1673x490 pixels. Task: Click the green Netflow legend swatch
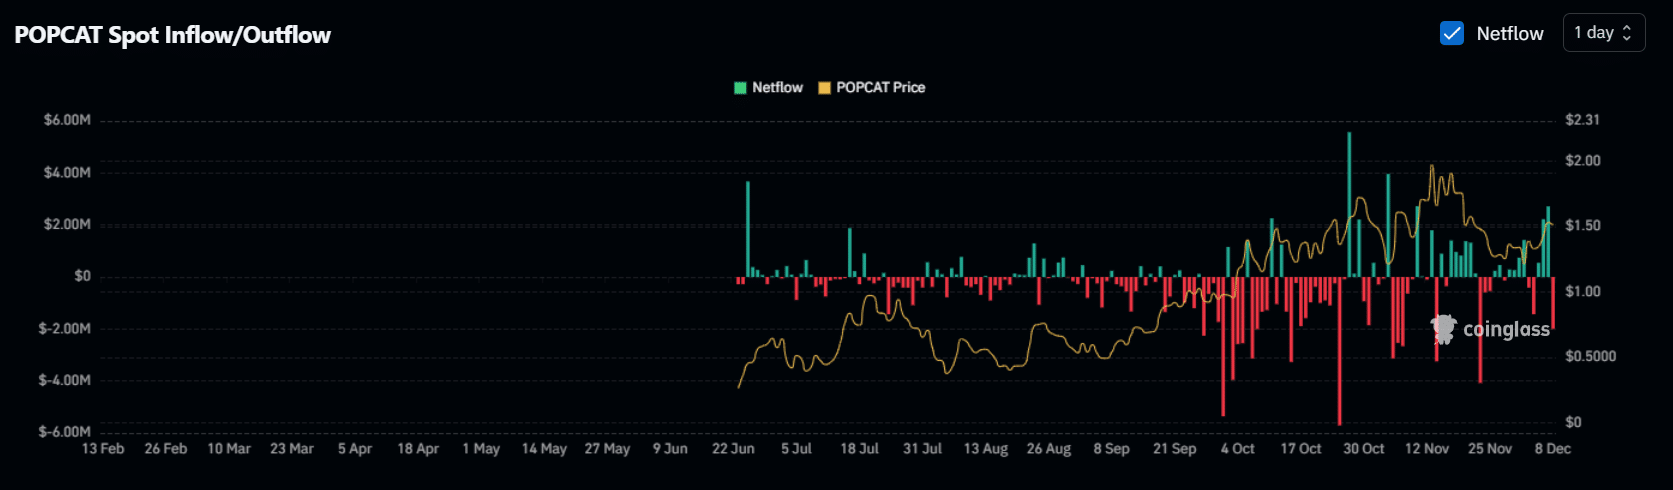pos(740,88)
